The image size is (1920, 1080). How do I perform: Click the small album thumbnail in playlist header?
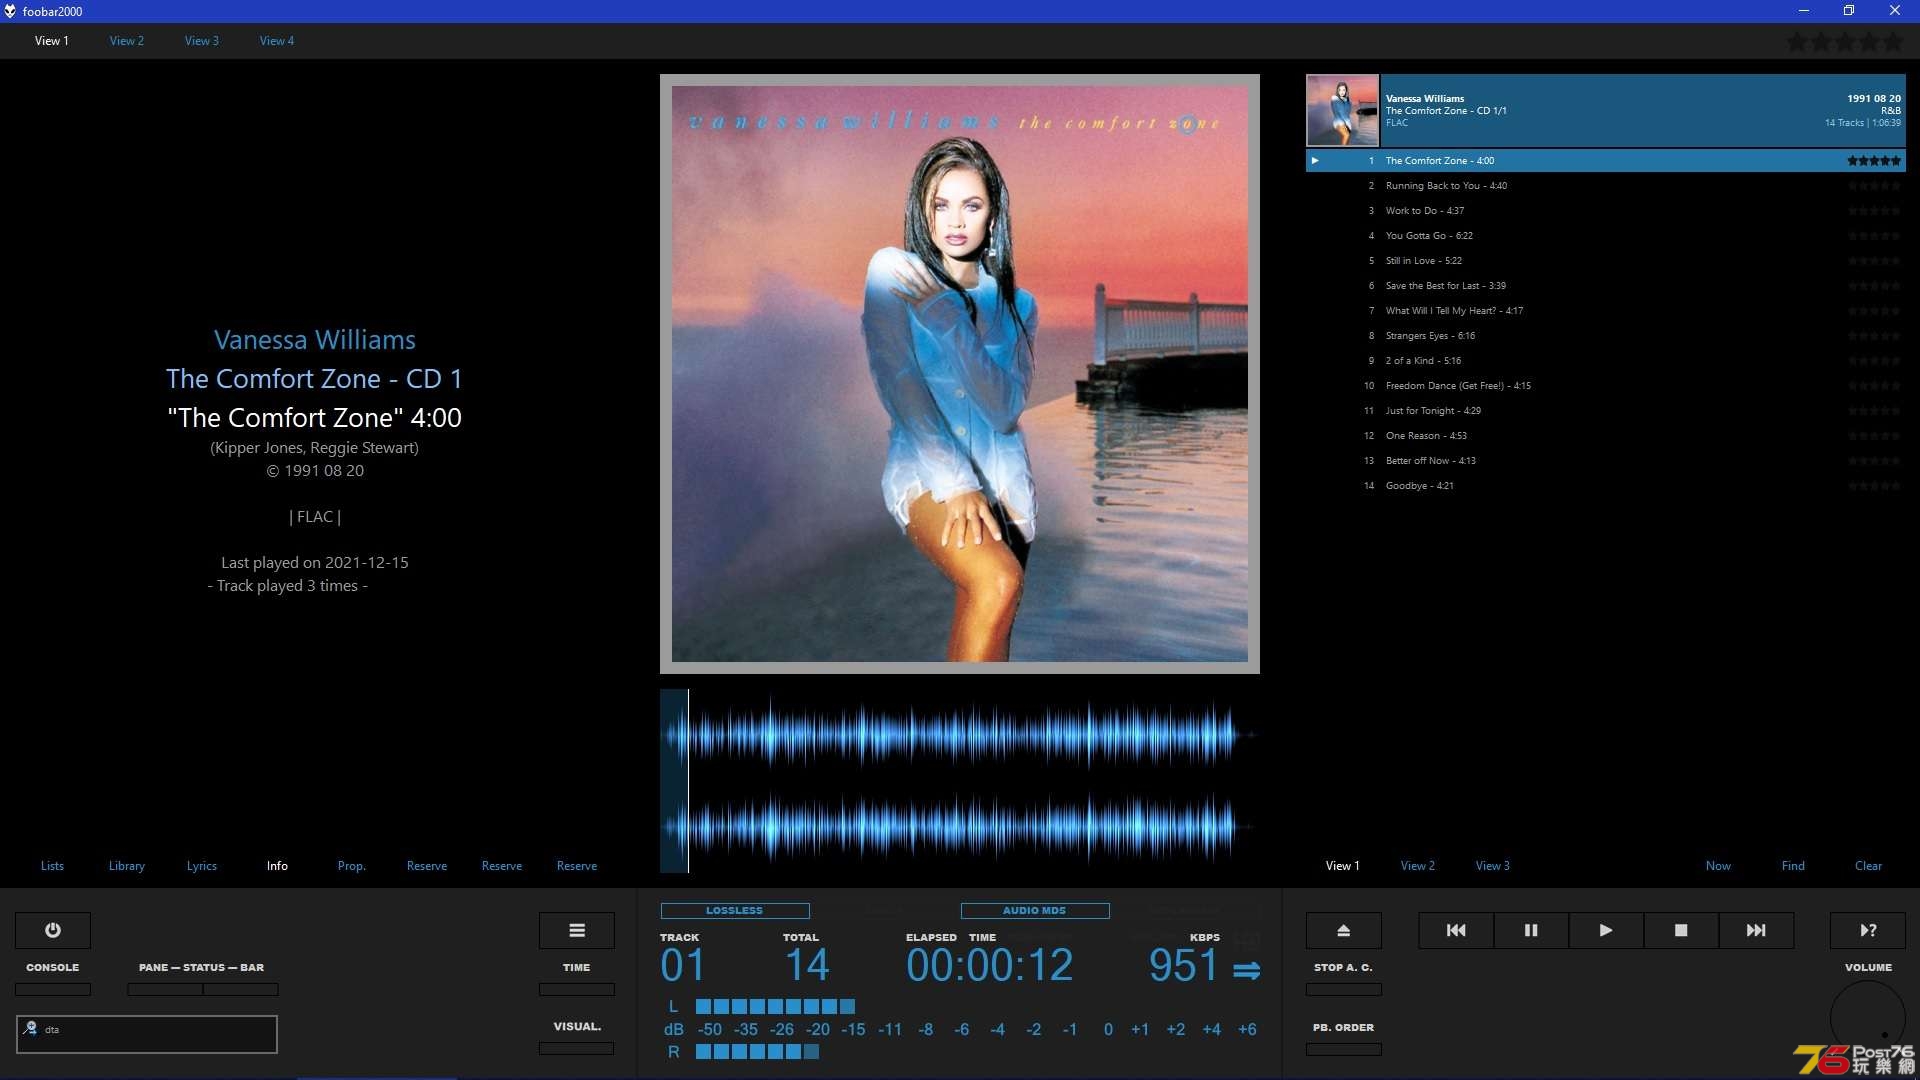tap(1342, 111)
